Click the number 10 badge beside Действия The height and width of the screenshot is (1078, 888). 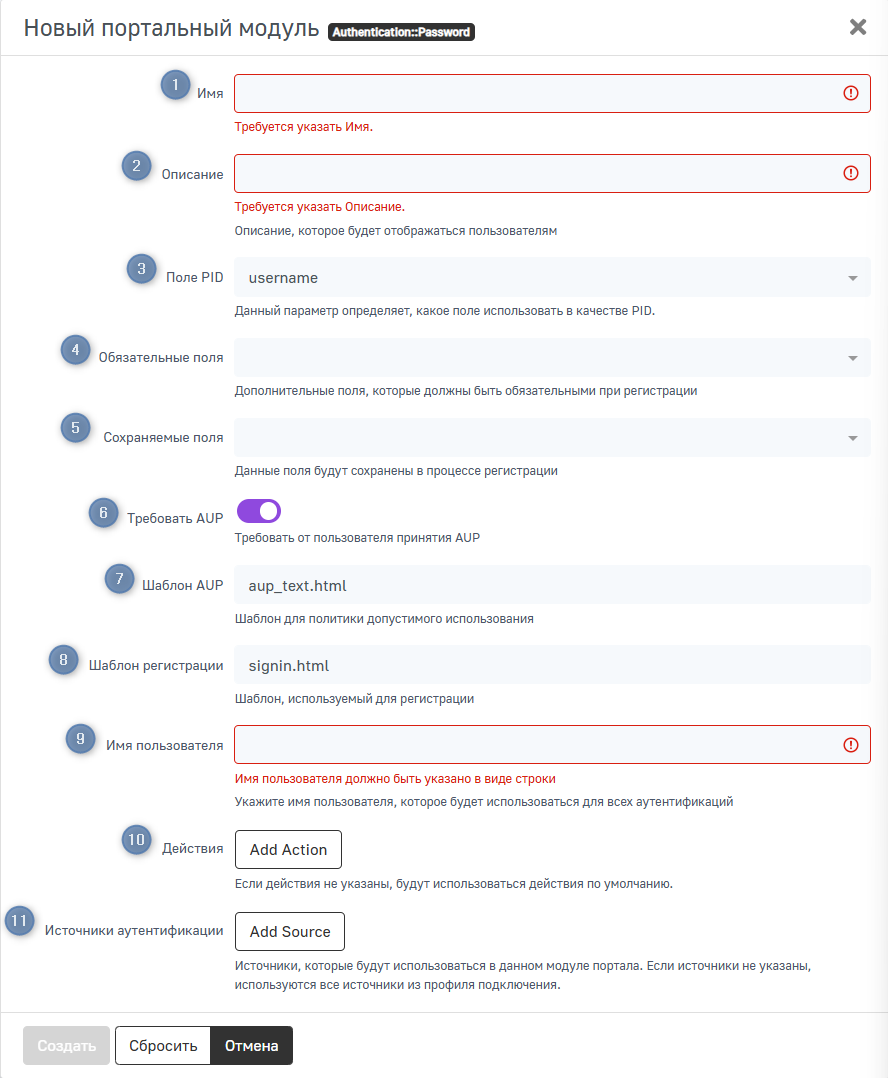pyautogui.click(x=137, y=839)
